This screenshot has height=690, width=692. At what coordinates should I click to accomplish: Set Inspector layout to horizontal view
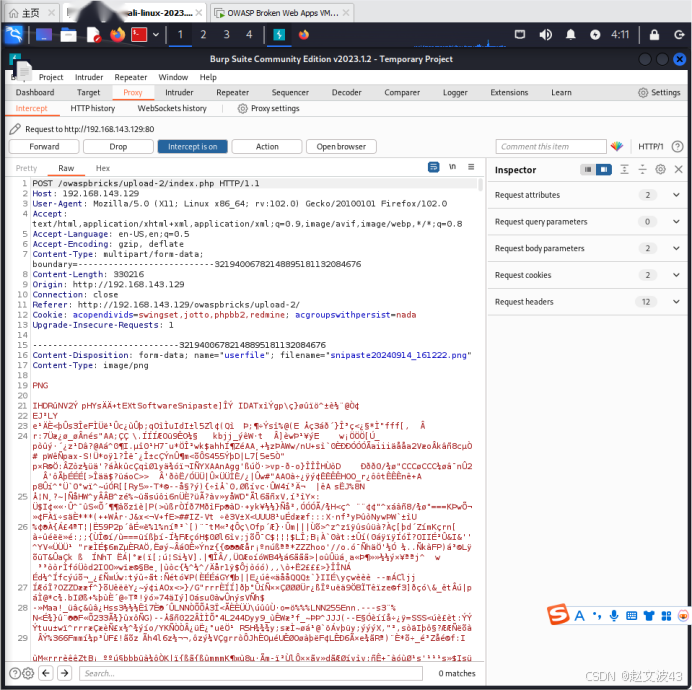coord(587,170)
